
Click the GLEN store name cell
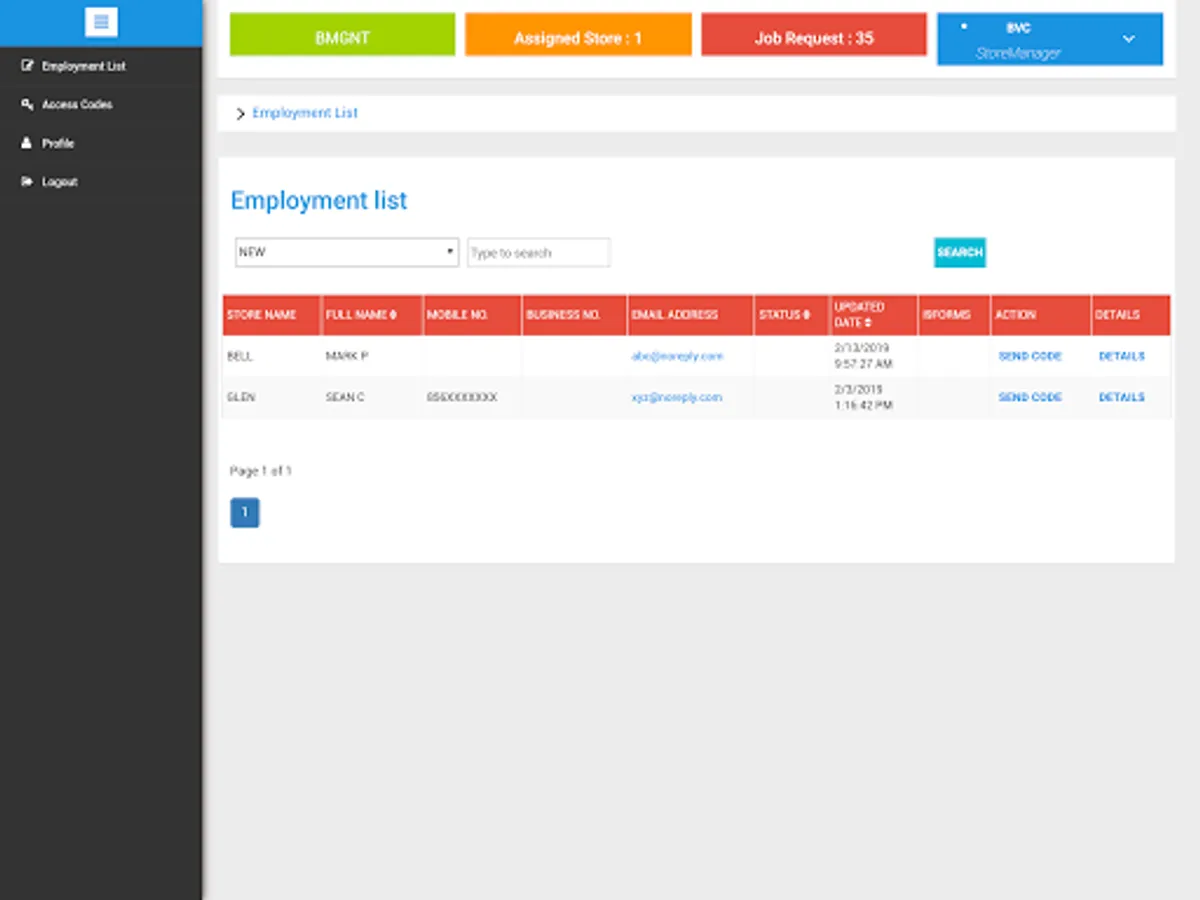(x=241, y=397)
